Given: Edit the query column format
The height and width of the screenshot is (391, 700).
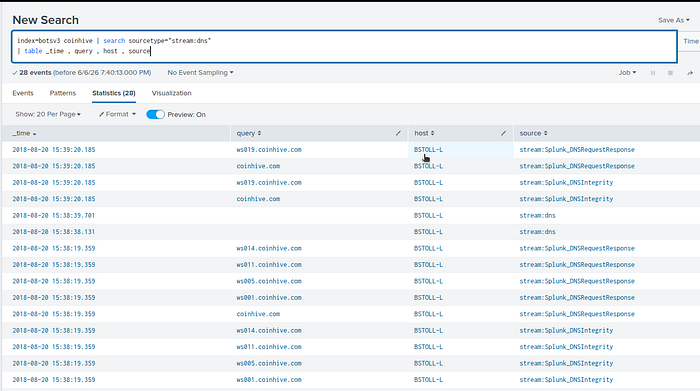Looking at the screenshot, I should (x=398, y=133).
